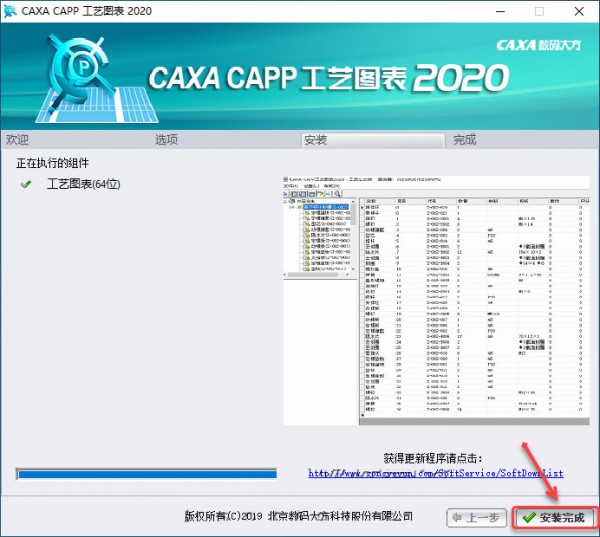This screenshot has height=537, width=600.
Task: Minimize the installer window
Action: click(x=495, y=12)
